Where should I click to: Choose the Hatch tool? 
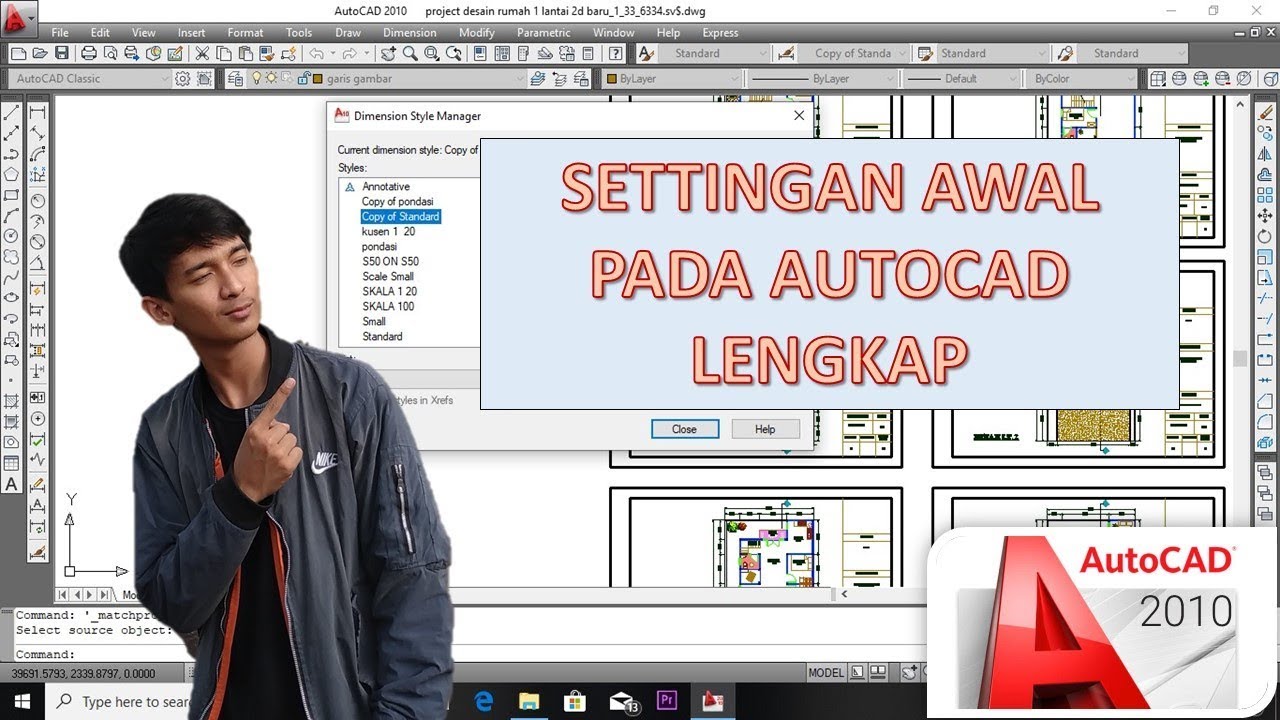(12, 401)
